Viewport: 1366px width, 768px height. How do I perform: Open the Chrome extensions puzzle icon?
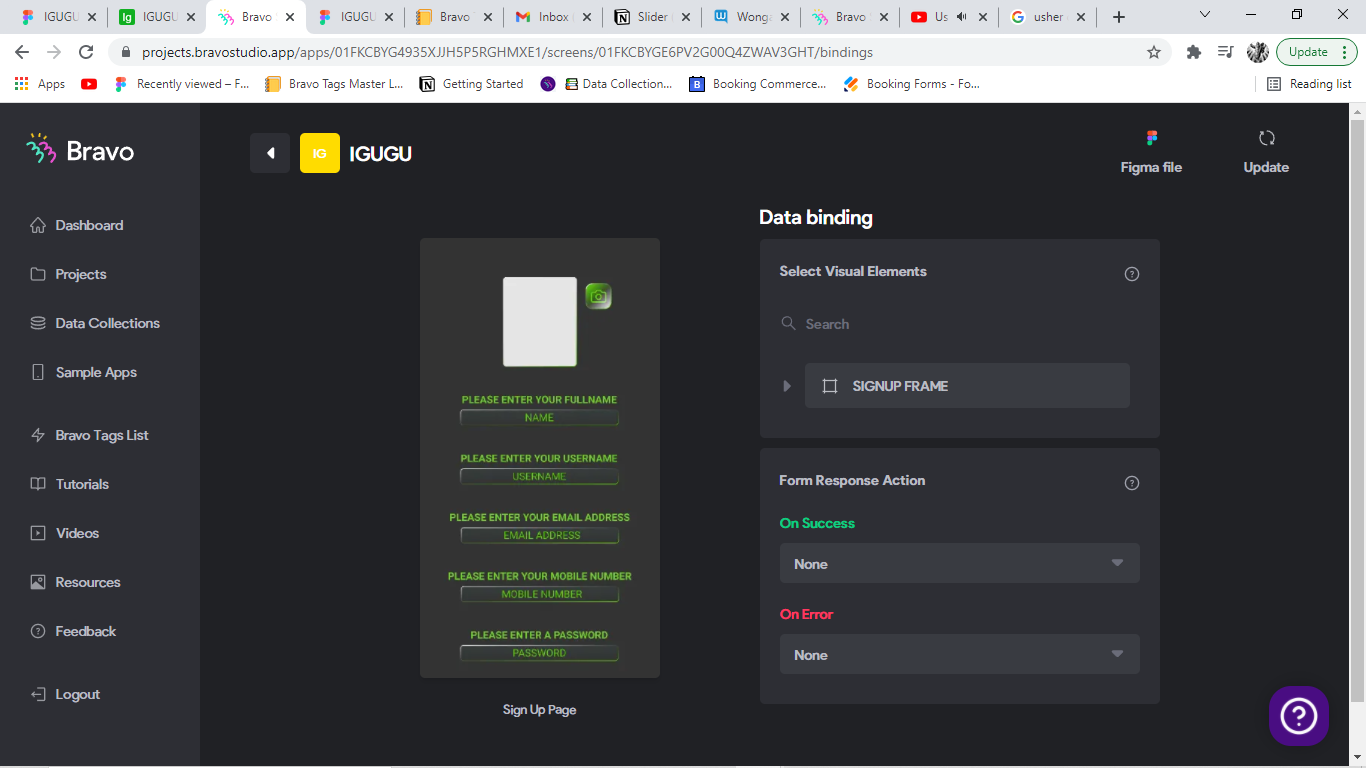tap(1193, 52)
